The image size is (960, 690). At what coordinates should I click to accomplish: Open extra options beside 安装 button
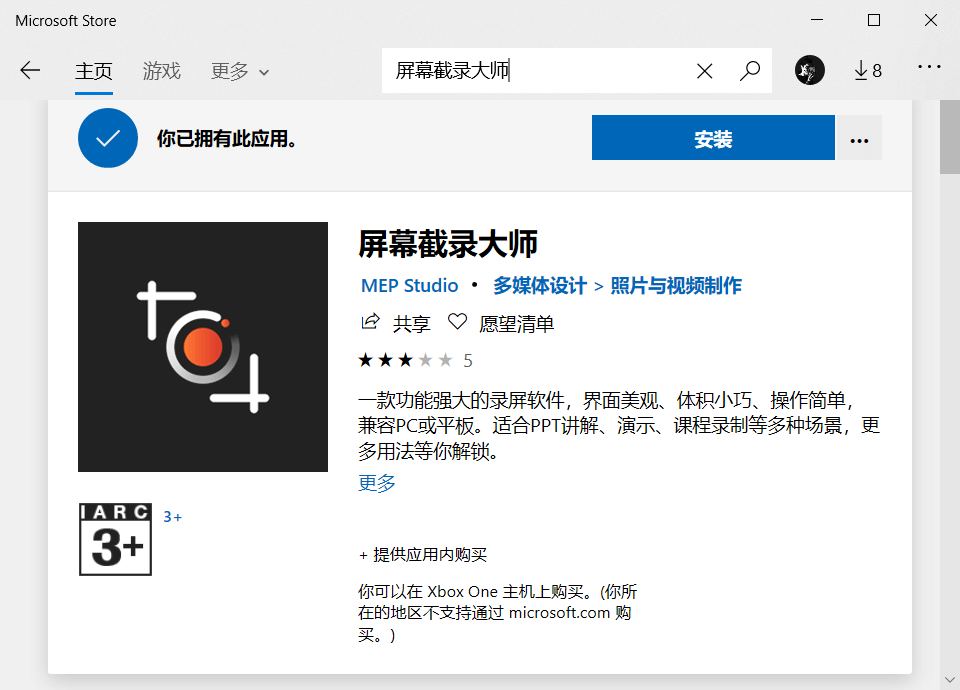[x=859, y=138]
